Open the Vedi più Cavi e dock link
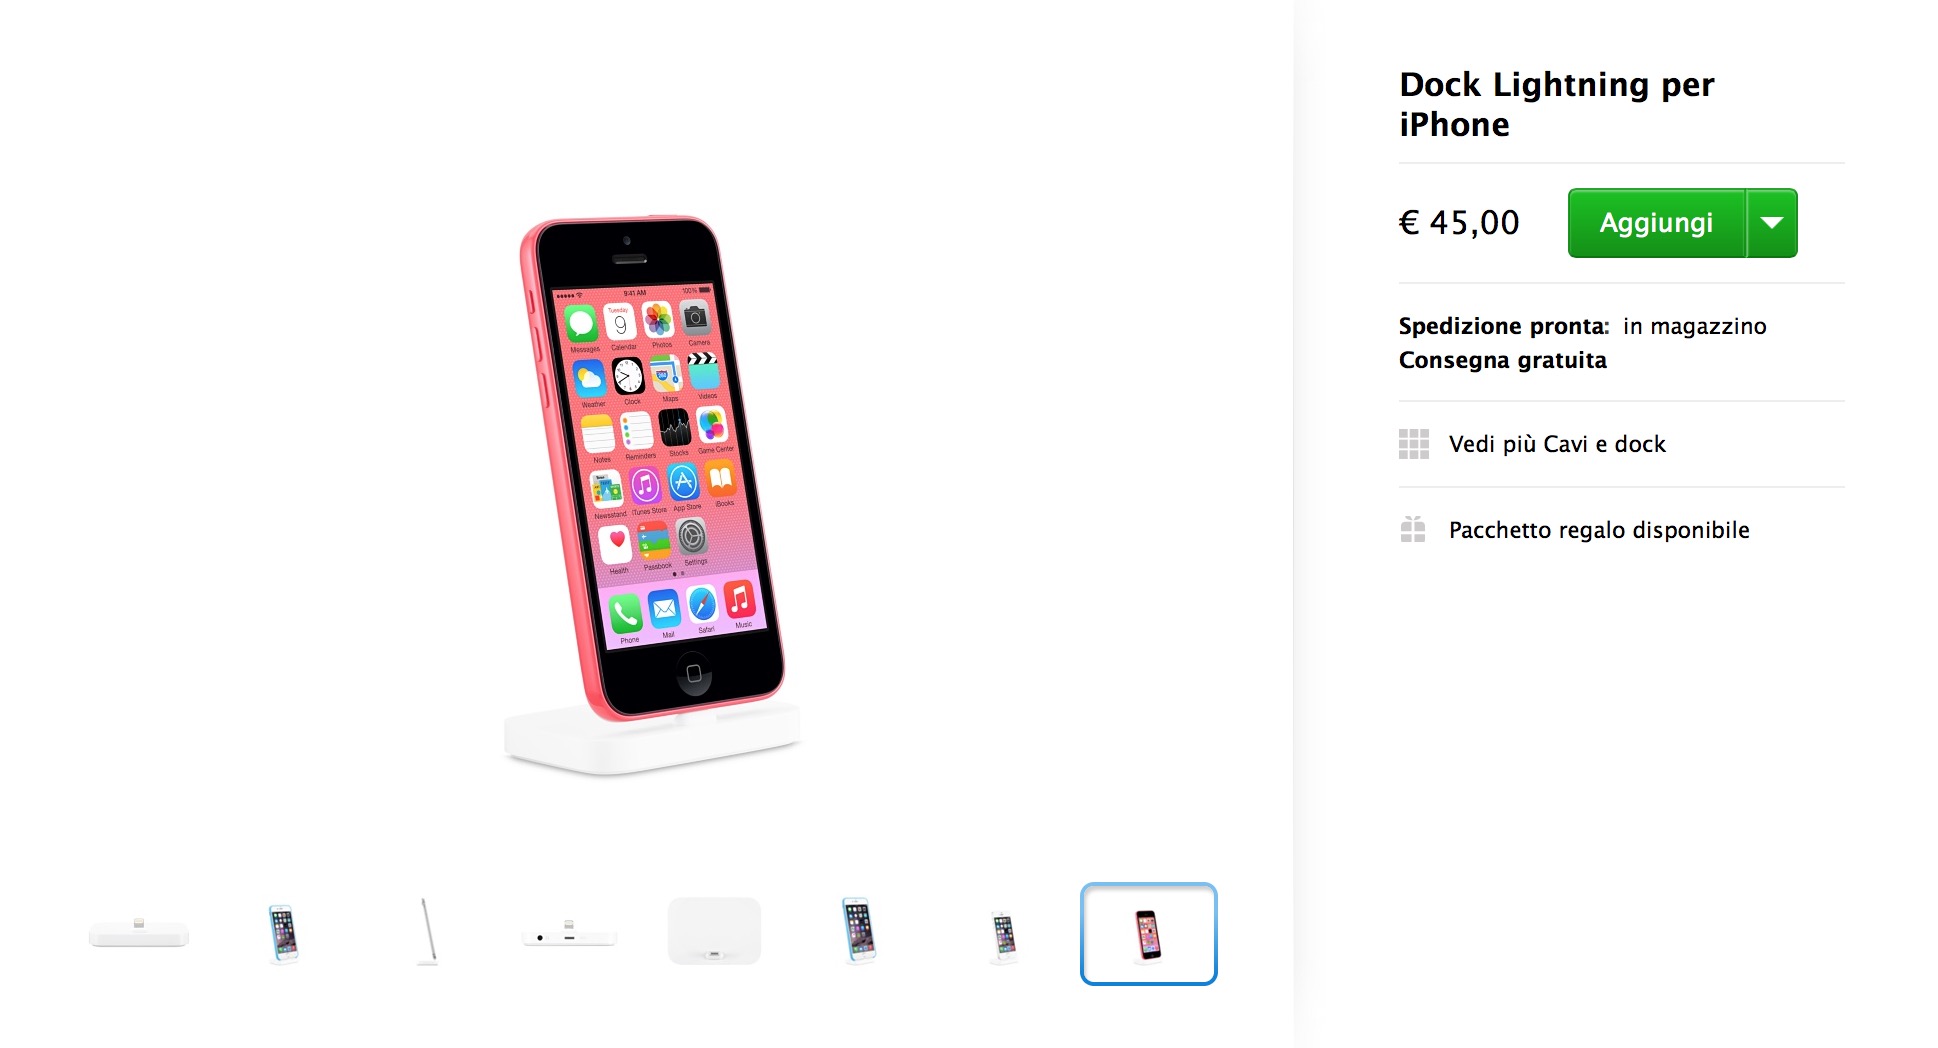1938x1048 pixels. (1557, 444)
